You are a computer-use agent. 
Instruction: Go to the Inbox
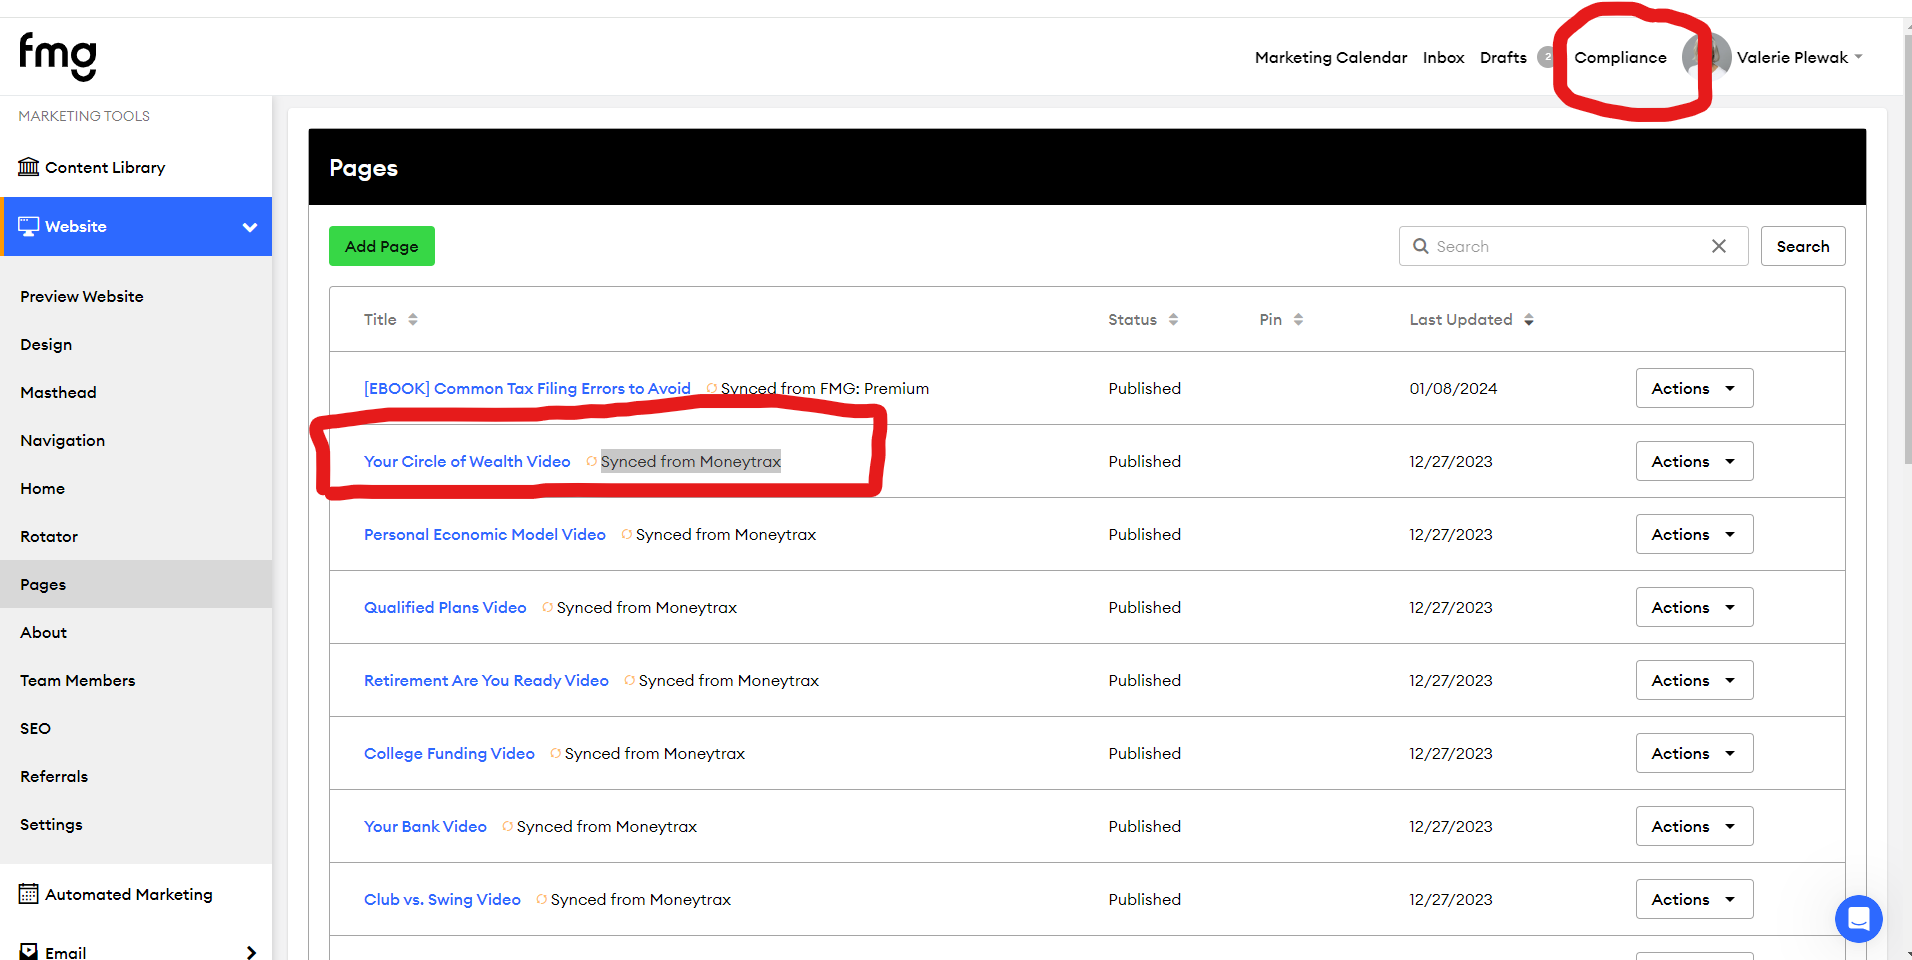(x=1443, y=57)
